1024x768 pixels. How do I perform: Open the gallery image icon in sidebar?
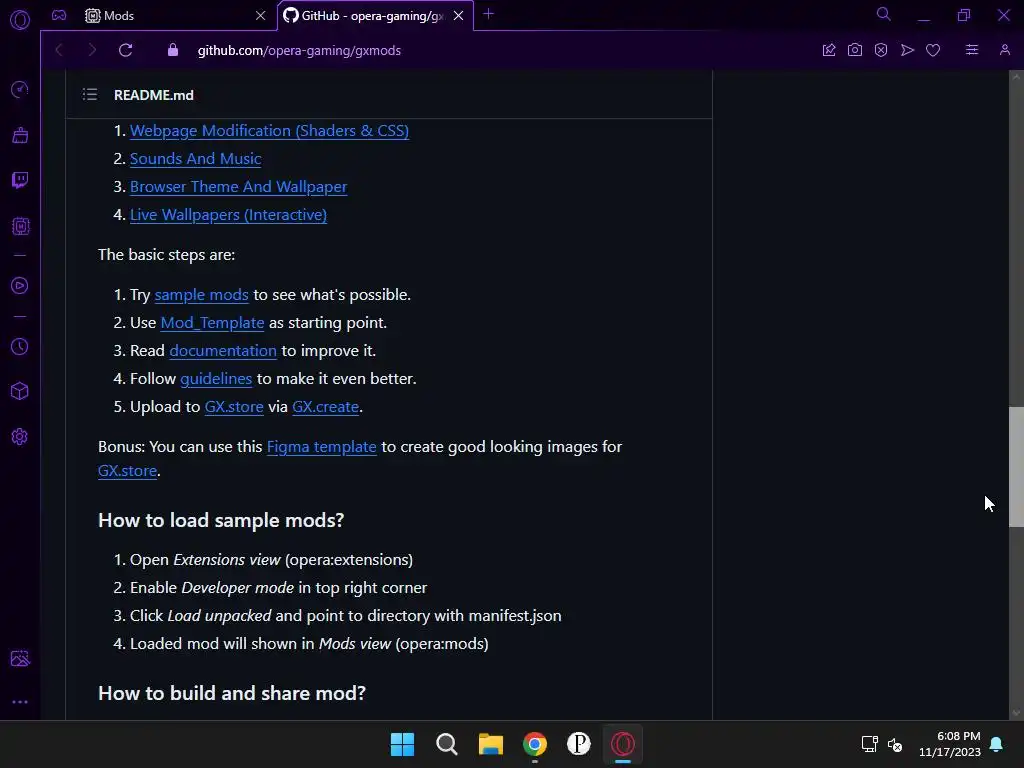(x=20, y=658)
